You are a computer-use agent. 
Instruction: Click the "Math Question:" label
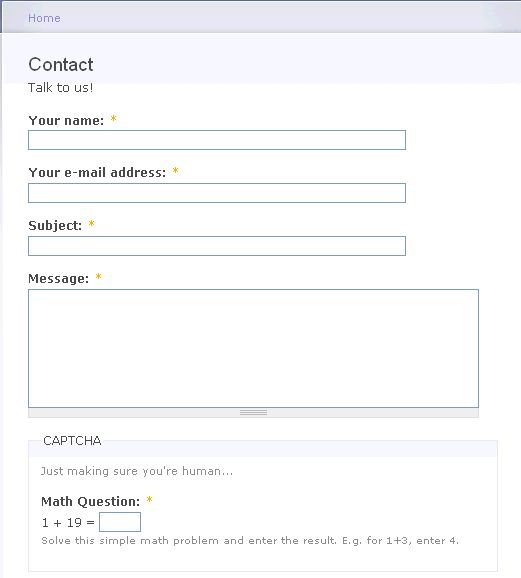[x=91, y=502]
